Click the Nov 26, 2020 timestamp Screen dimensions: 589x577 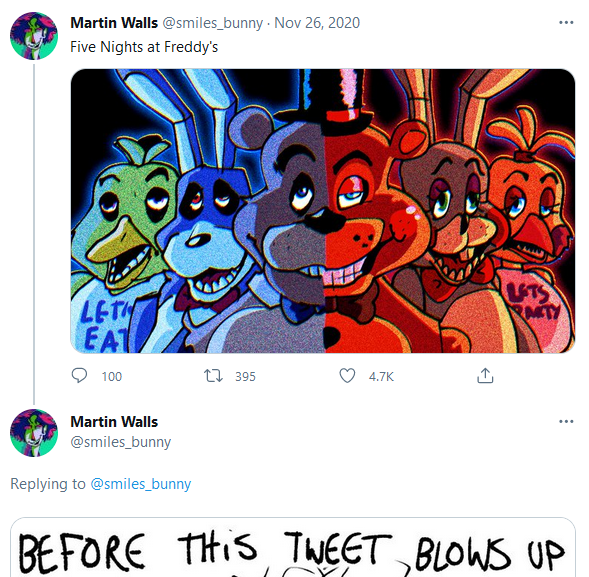tap(317, 23)
